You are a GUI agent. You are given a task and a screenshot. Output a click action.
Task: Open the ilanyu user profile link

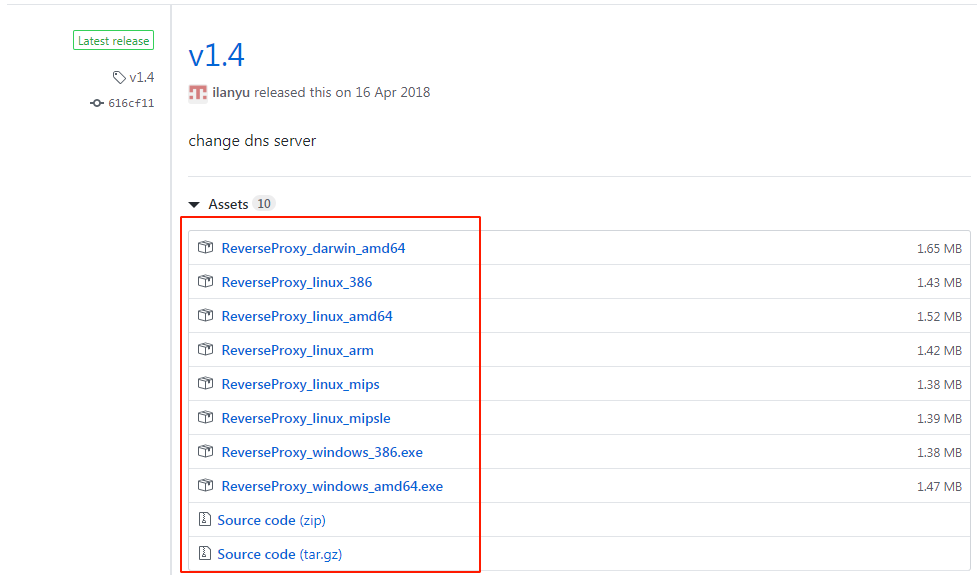[x=231, y=92]
